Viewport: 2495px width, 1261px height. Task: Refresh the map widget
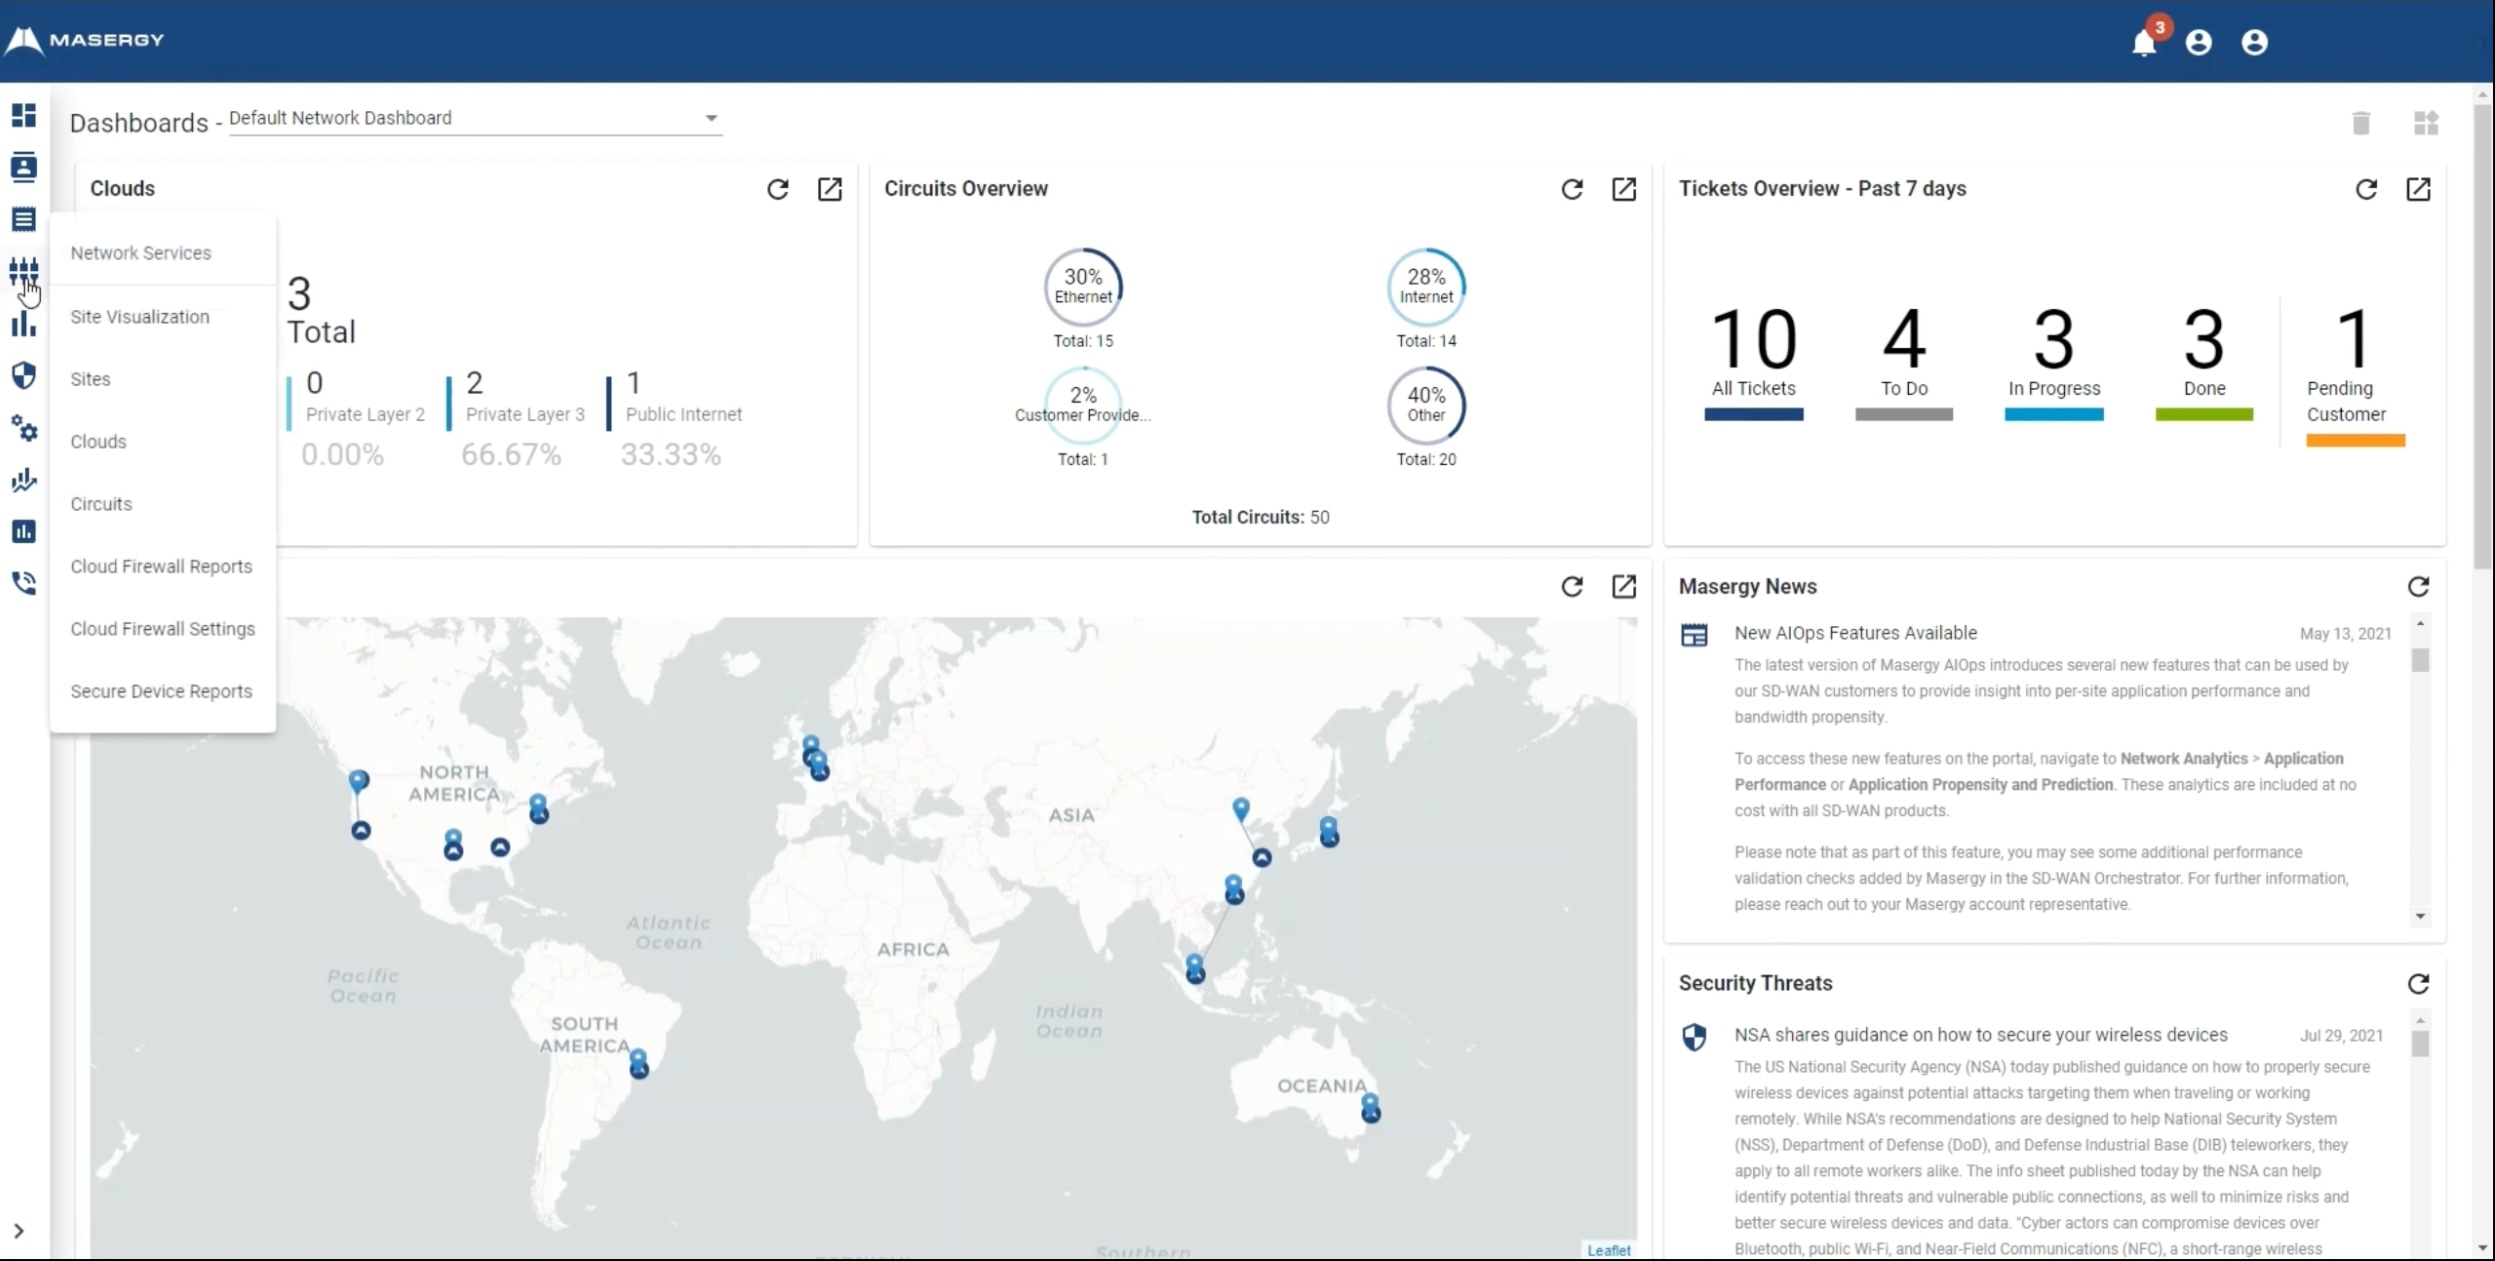point(1572,586)
